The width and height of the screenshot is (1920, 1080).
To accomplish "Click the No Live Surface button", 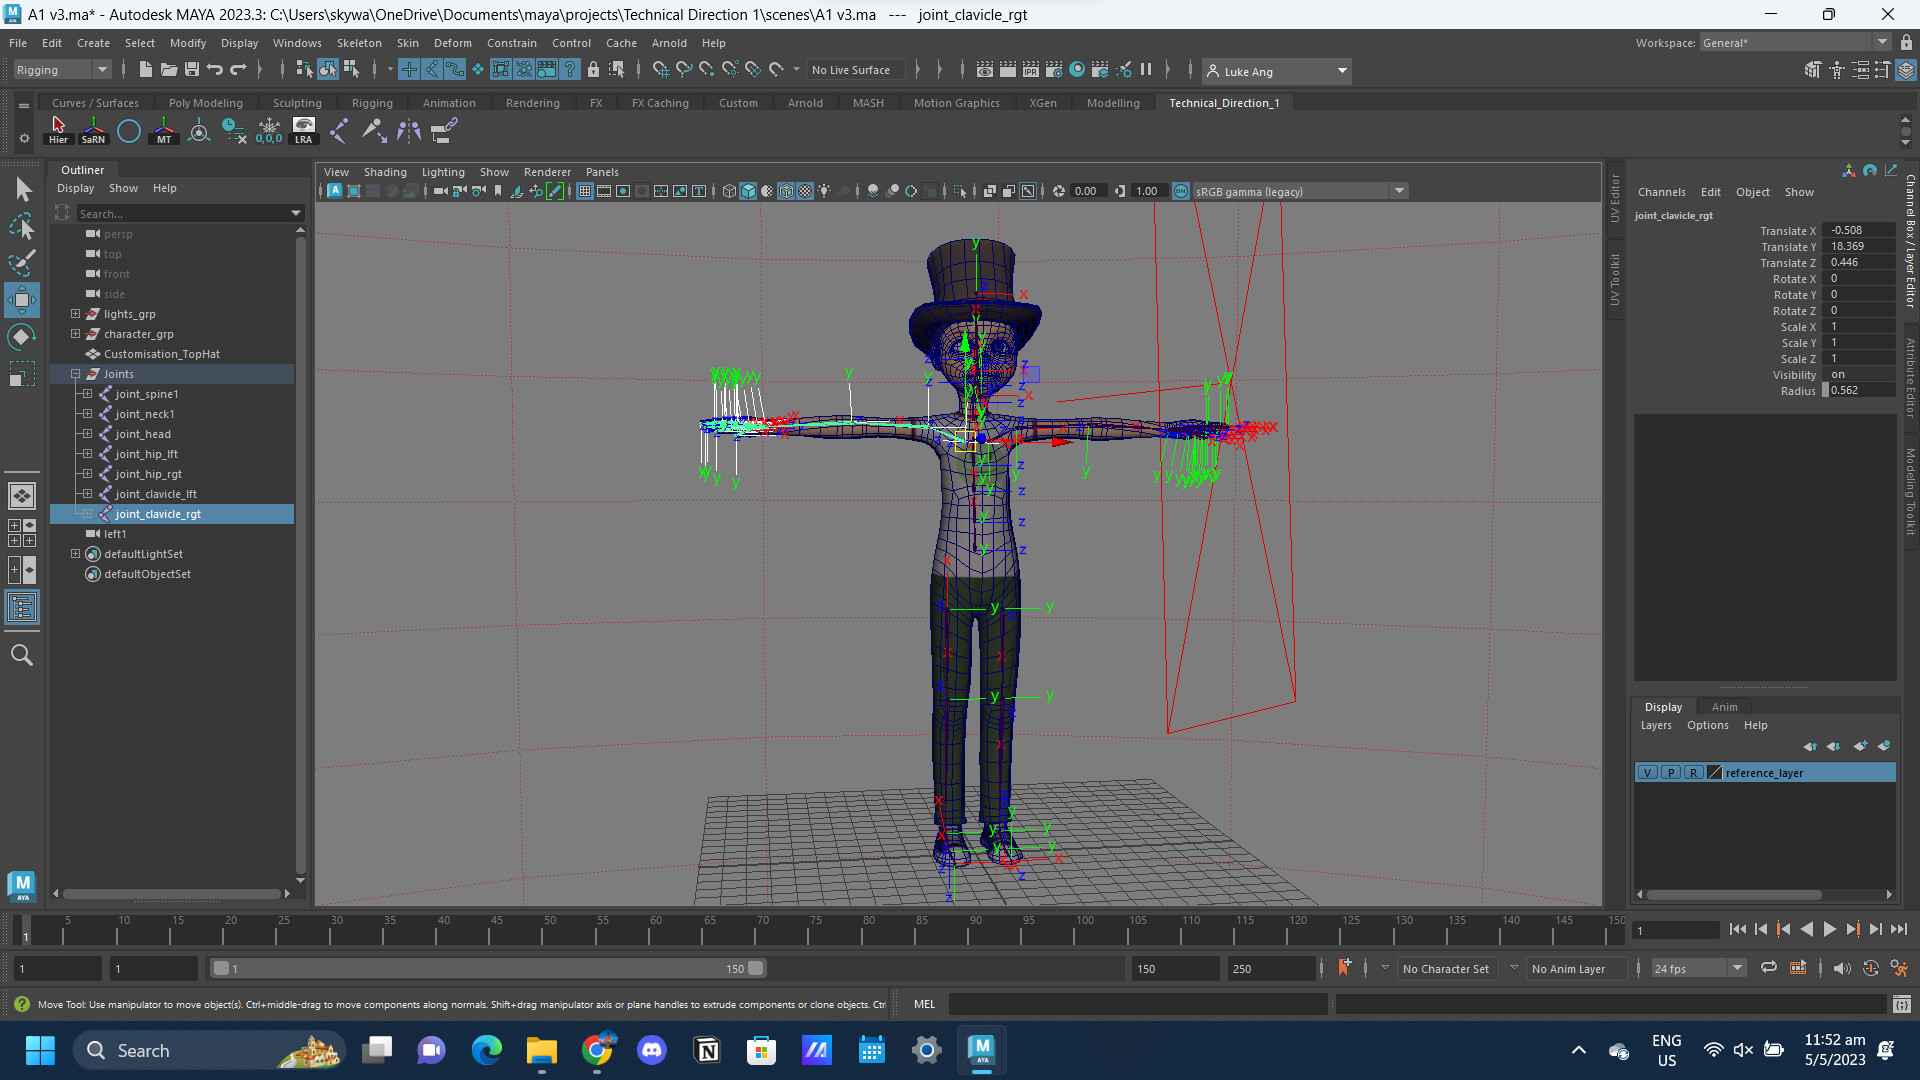I will tap(855, 70).
